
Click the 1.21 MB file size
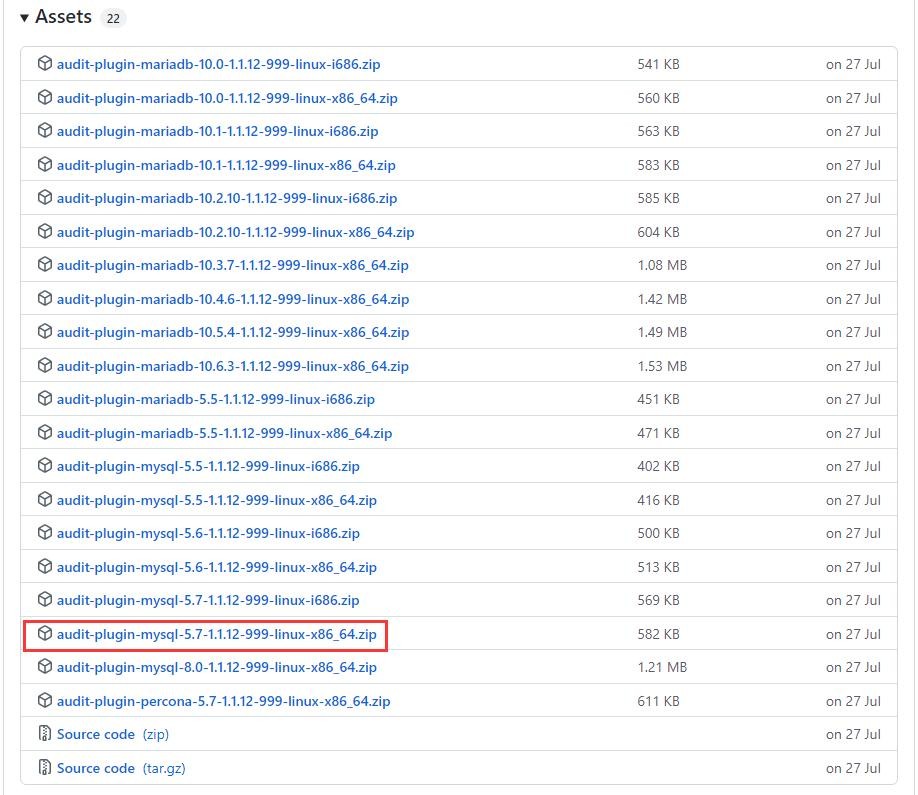point(662,668)
